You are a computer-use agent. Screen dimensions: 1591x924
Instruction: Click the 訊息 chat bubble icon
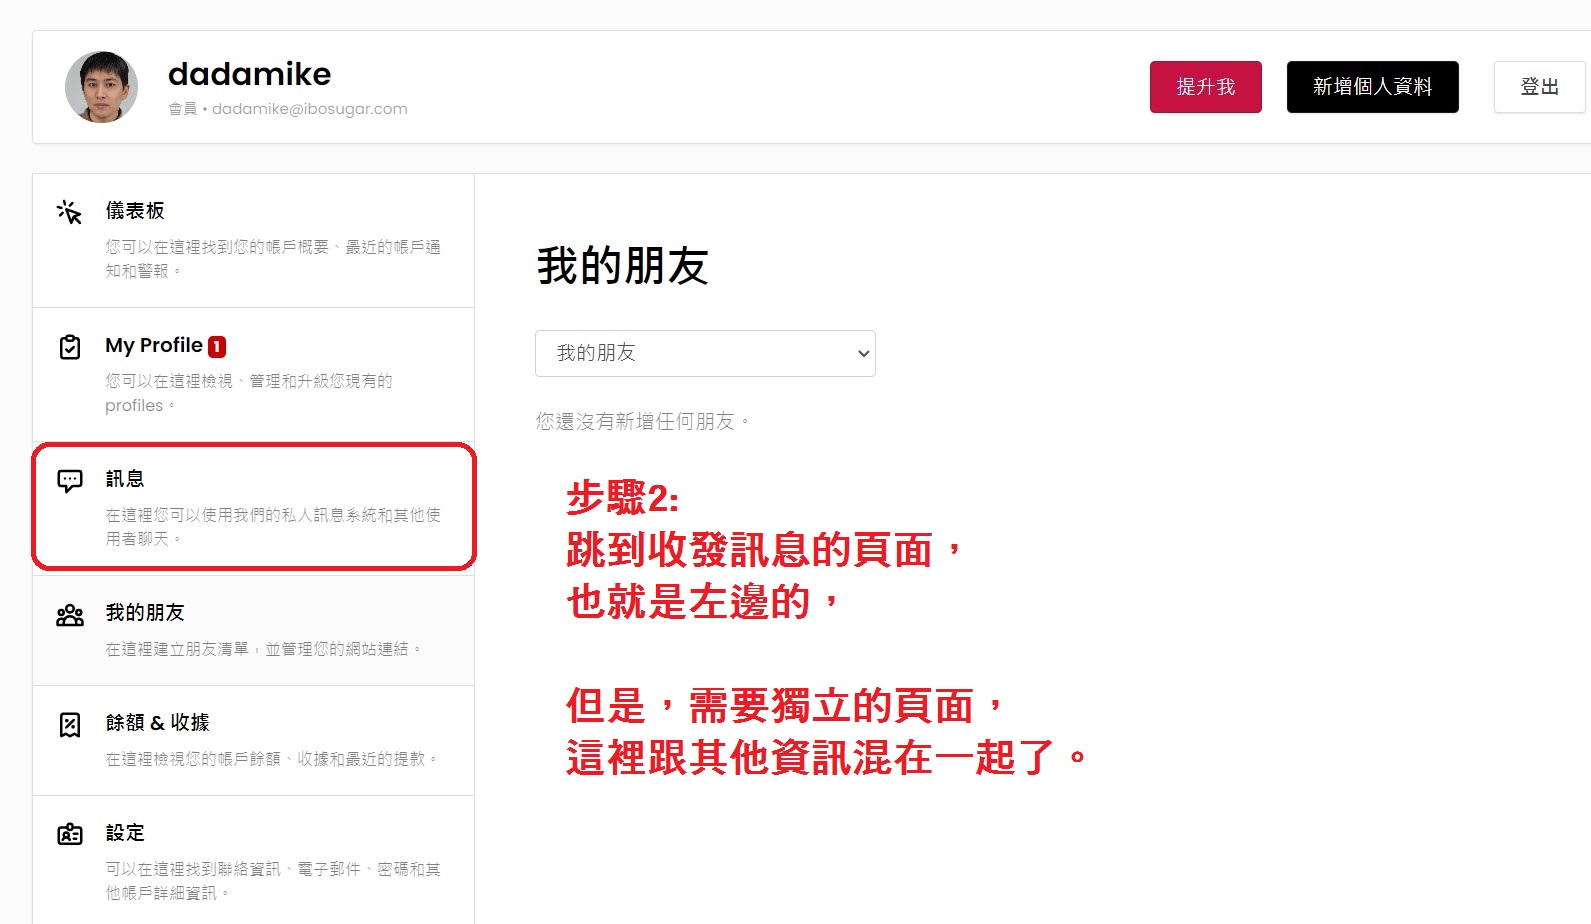pos(70,481)
